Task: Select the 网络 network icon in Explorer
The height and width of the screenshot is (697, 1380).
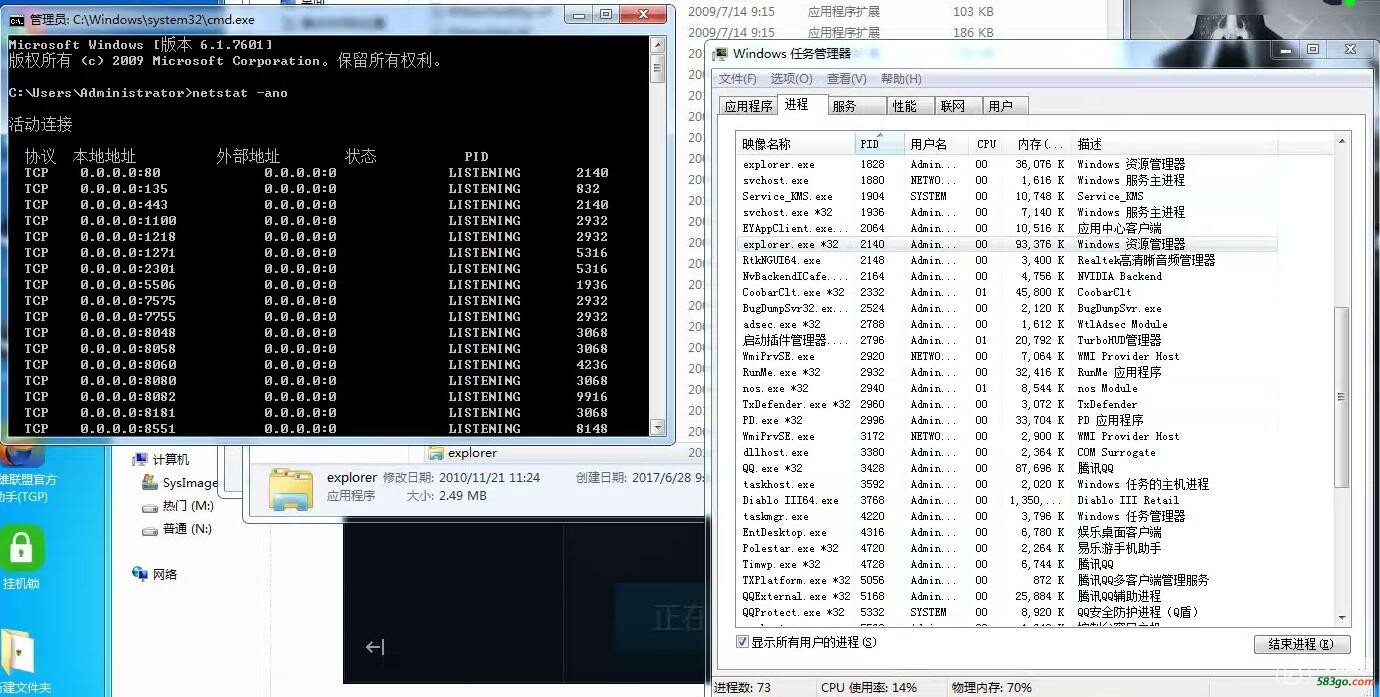Action: pyautogui.click(x=141, y=574)
